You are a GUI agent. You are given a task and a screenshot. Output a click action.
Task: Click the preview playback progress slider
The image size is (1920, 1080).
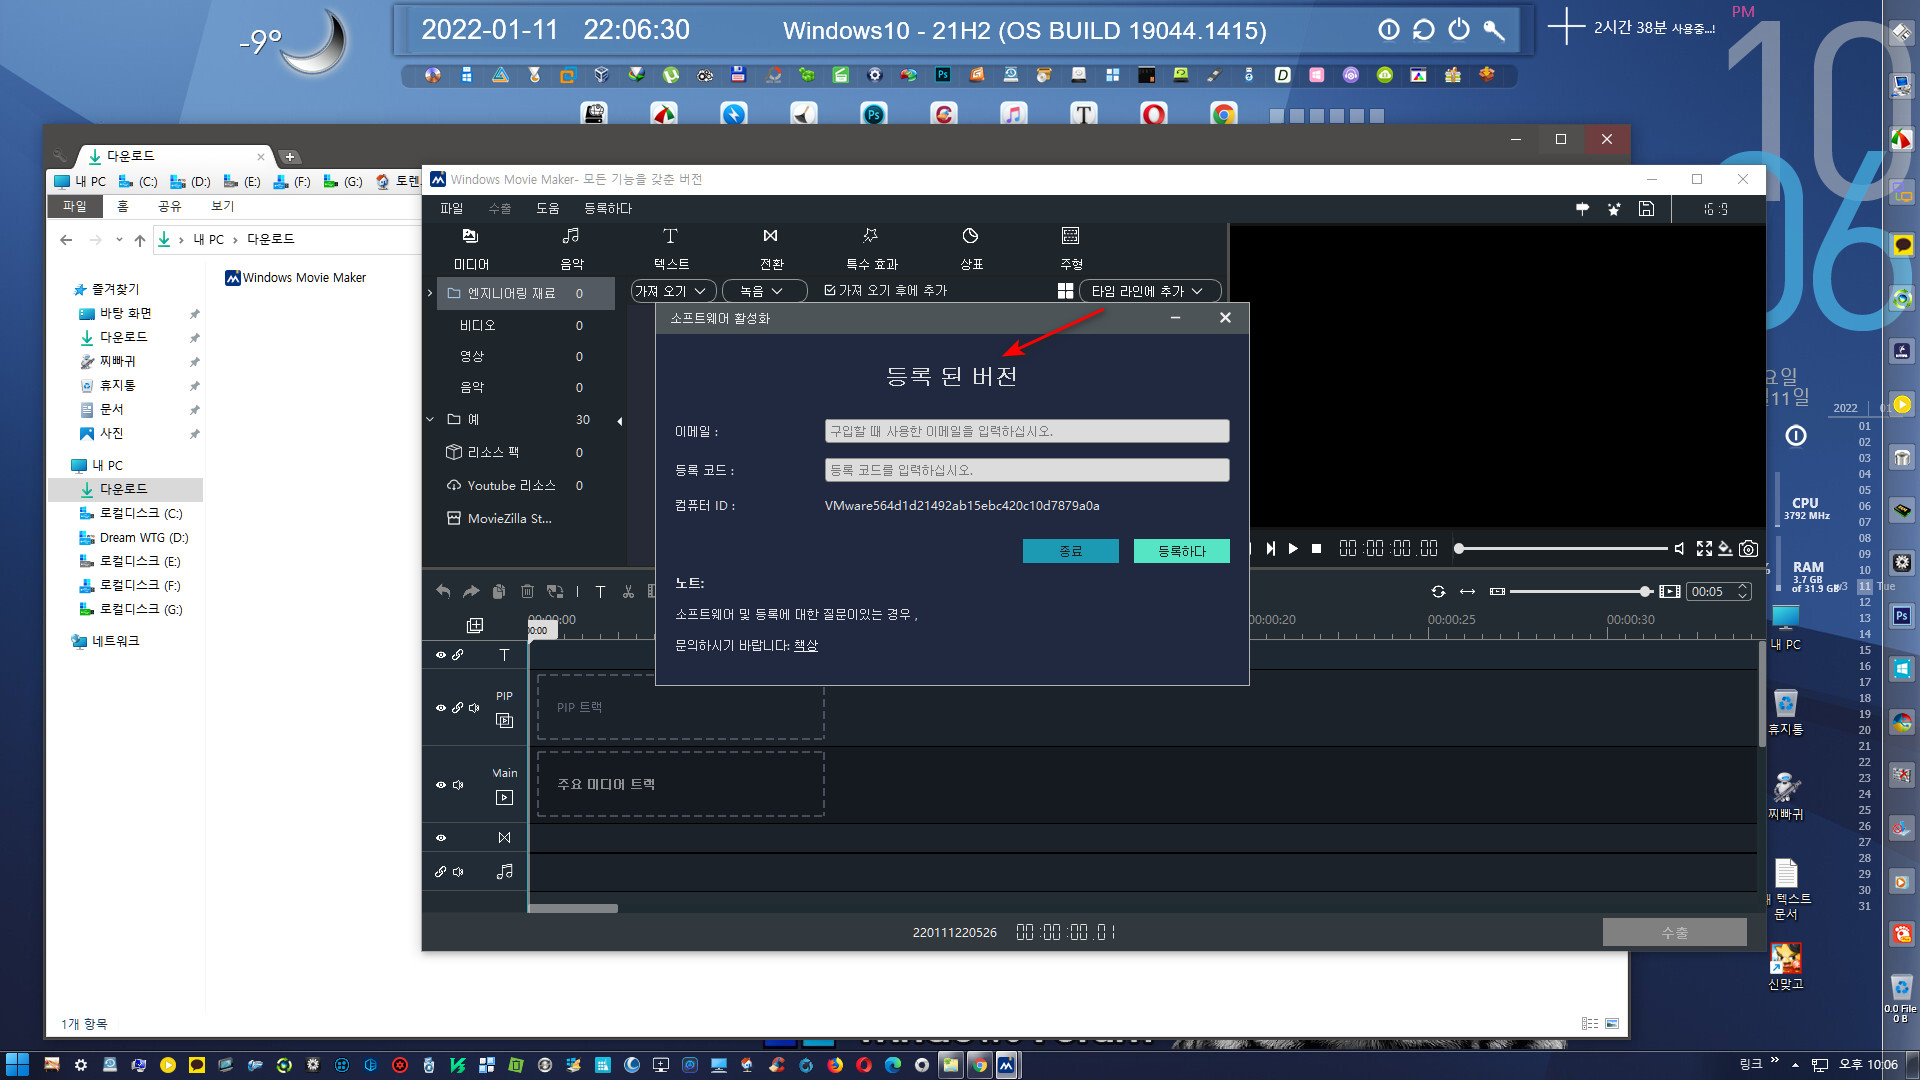coord(1562,548)
